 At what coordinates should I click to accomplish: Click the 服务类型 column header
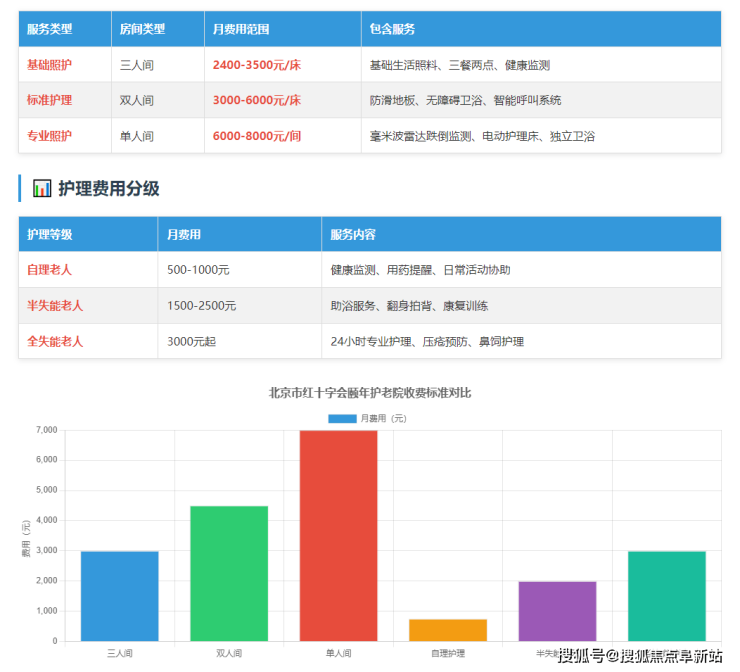click(50, 29)
